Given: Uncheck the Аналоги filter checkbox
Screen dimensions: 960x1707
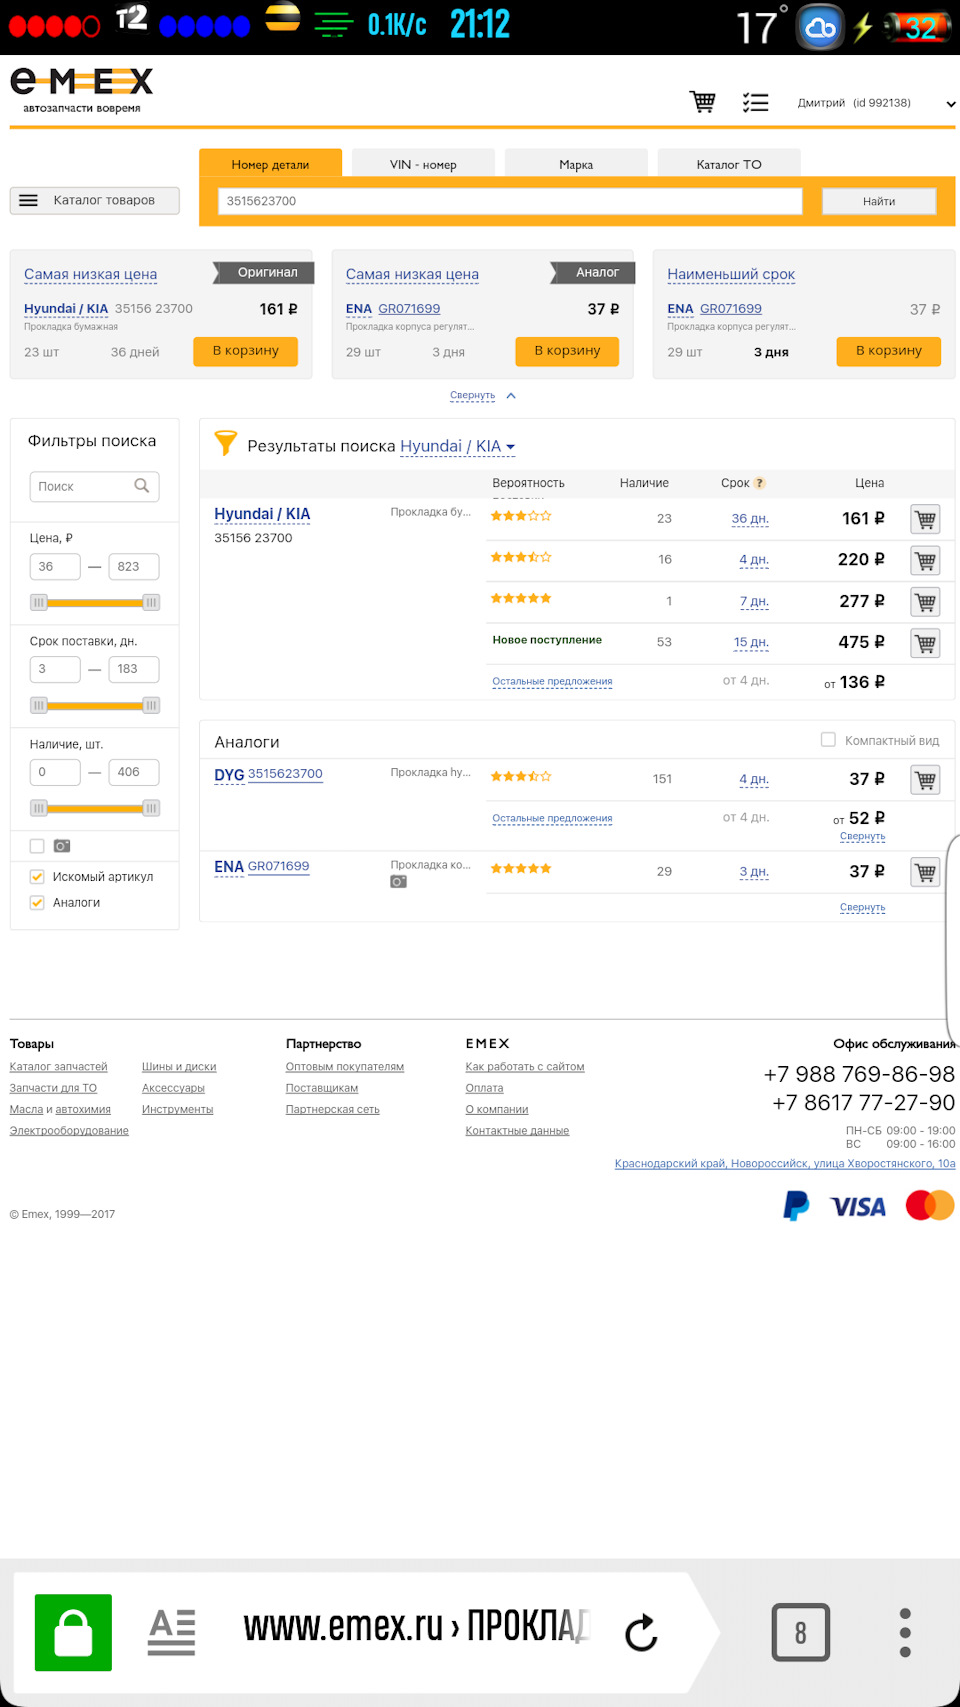Looking at the screenshot, I should [37, 903].
